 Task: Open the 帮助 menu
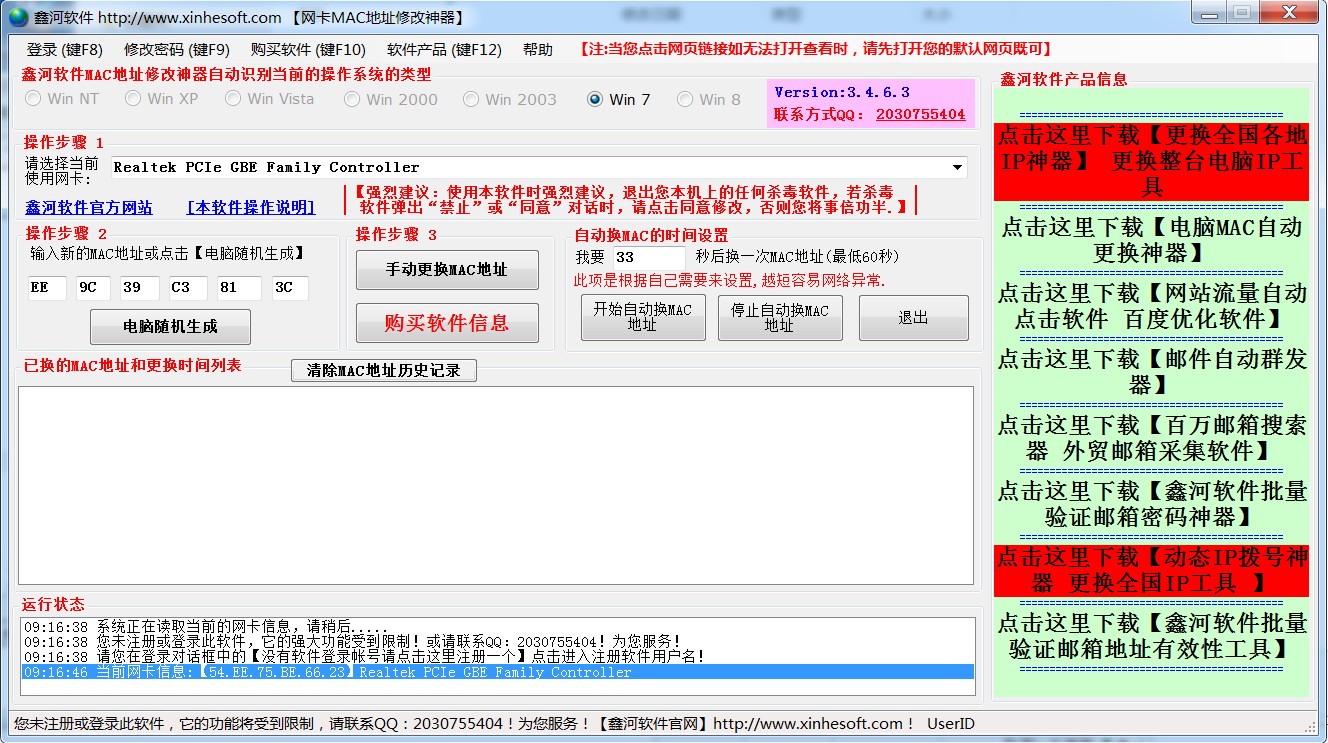537,49
